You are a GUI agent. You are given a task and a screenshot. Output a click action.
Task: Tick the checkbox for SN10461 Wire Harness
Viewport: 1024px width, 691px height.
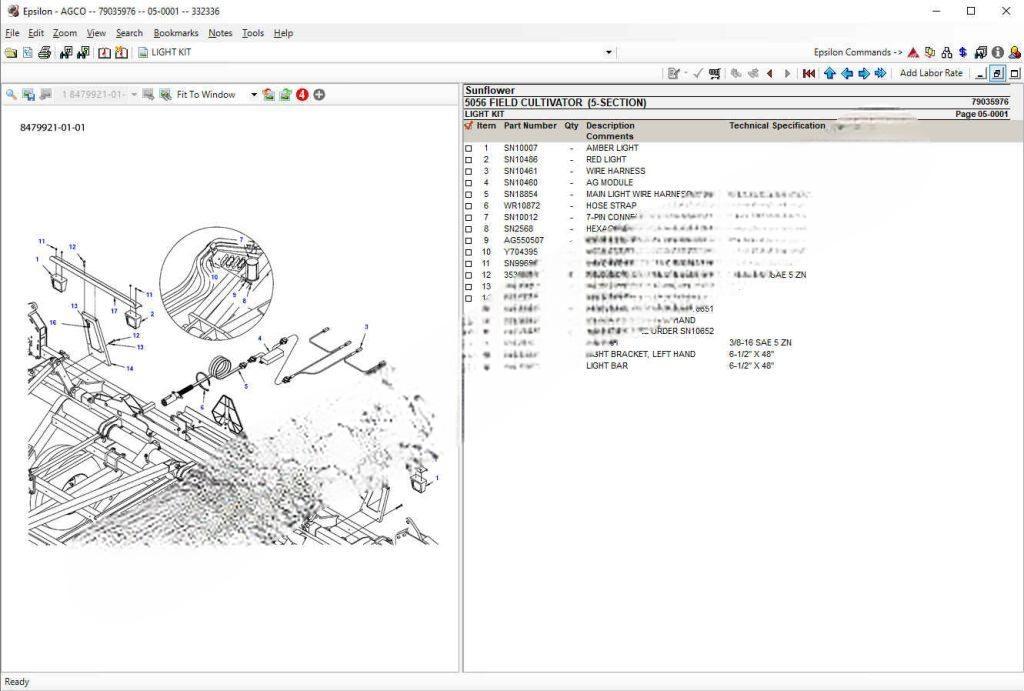click(x=469, y=172)
